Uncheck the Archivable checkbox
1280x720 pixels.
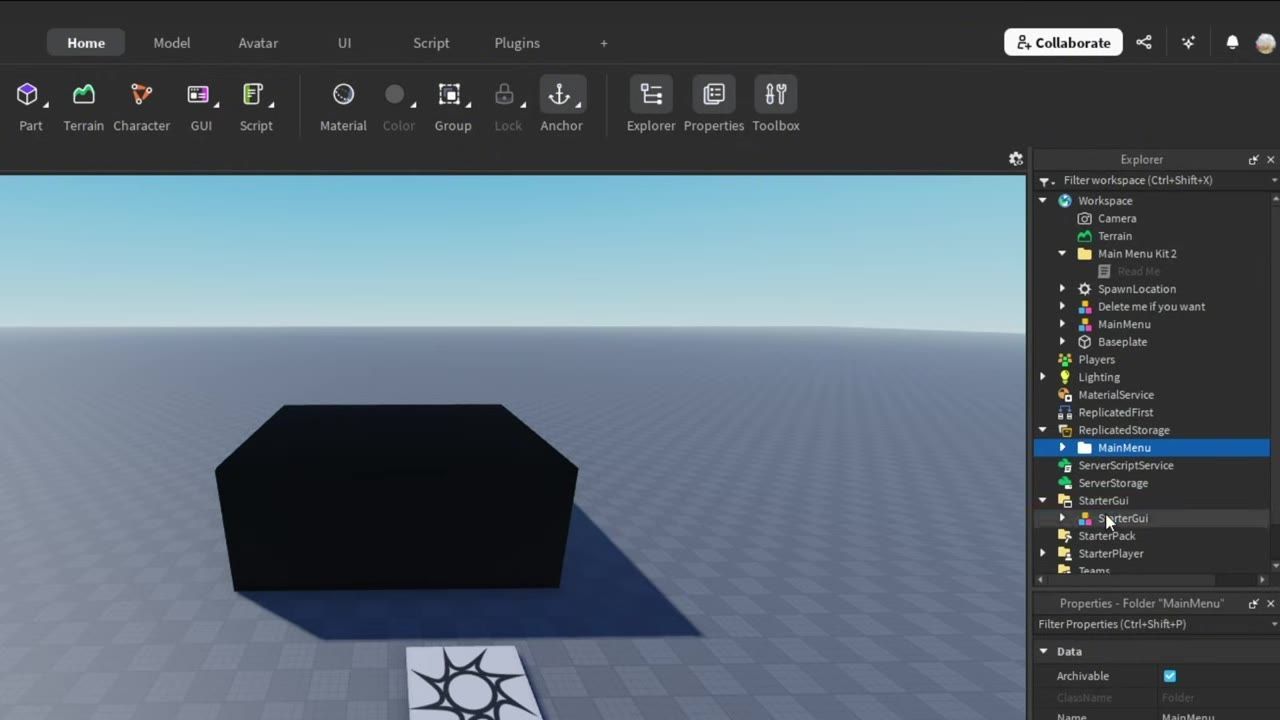1170,676
